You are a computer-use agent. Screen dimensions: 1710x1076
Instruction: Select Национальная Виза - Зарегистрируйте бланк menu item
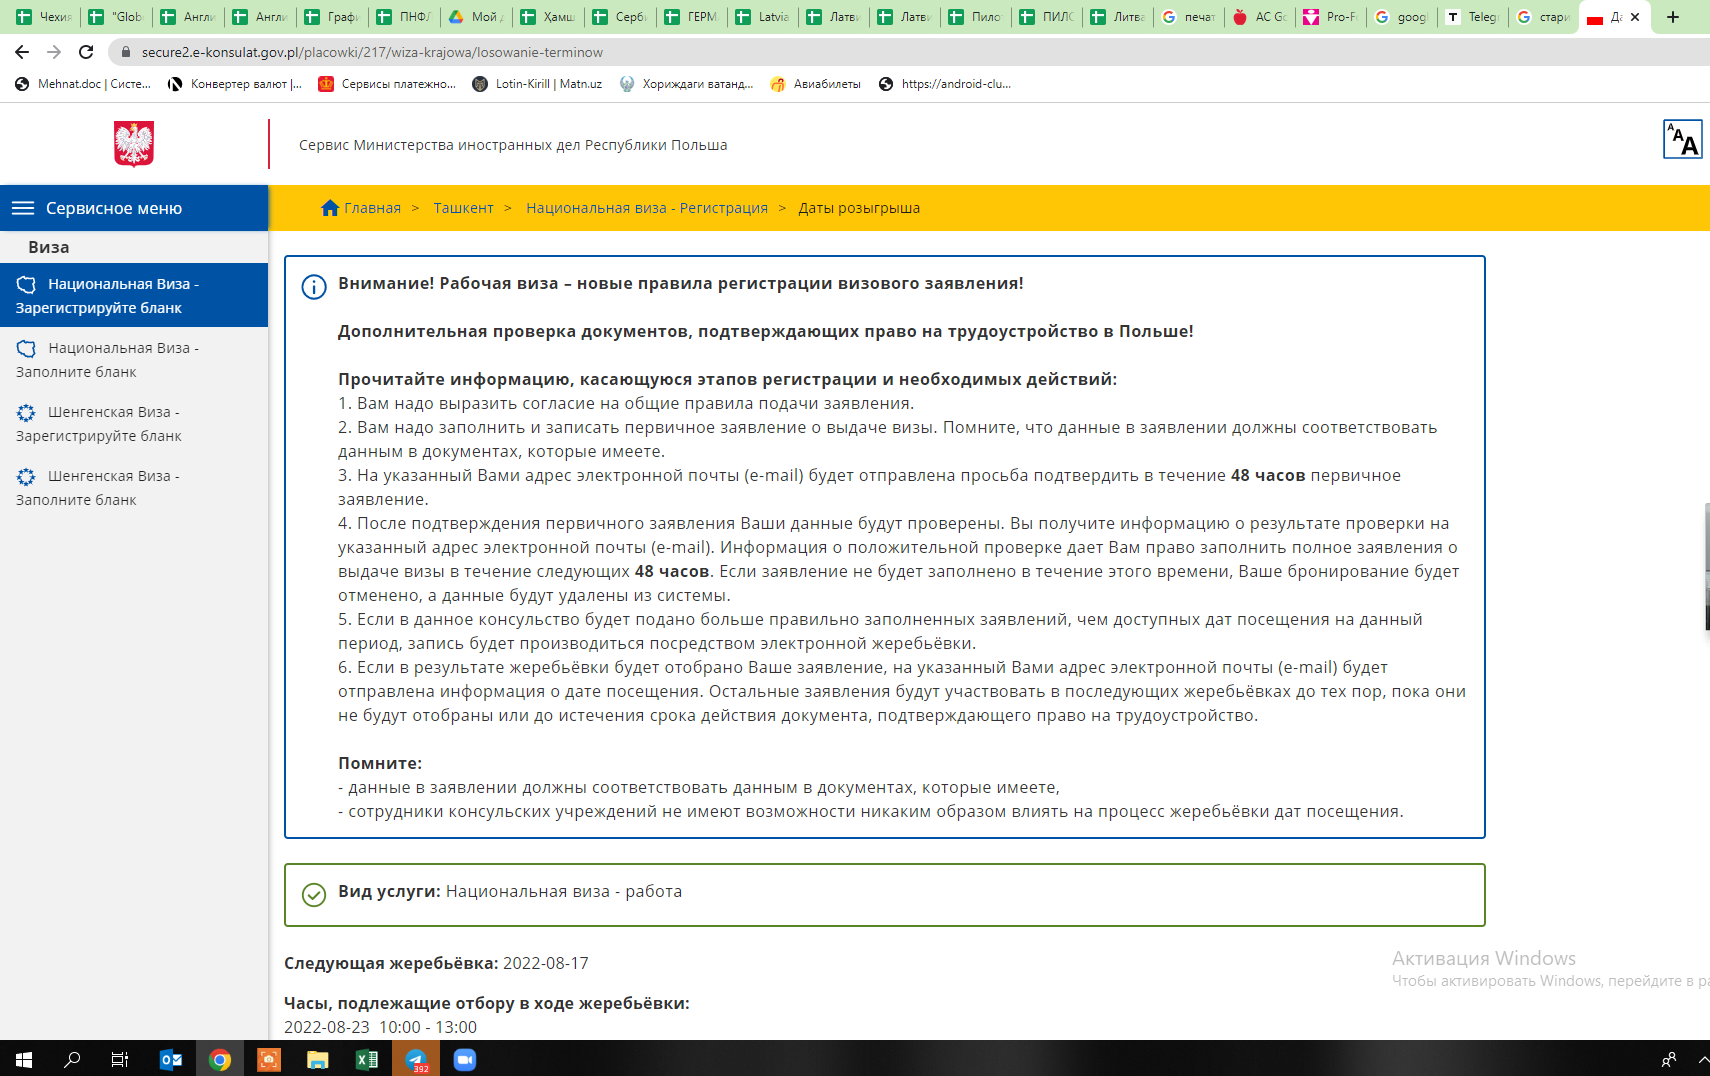pos(134,296)
